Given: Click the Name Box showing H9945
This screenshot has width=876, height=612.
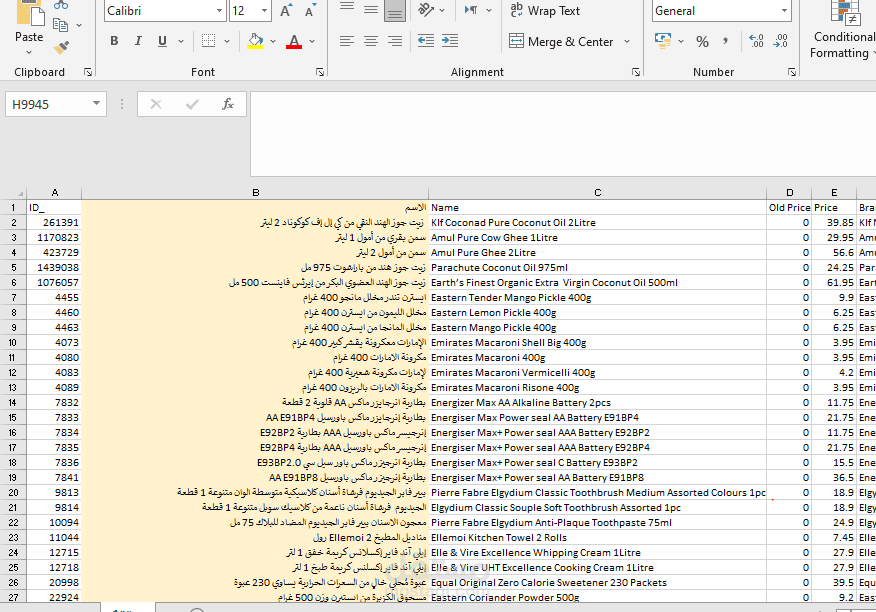Looking at the screenshot, I should 47,105.
